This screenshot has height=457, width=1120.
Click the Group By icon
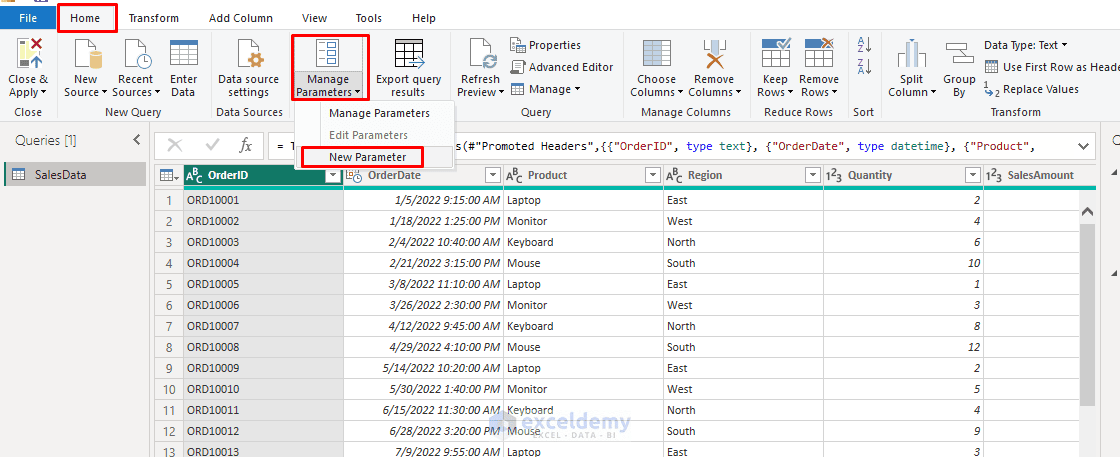pyautogui.click(x=959, y=54)
